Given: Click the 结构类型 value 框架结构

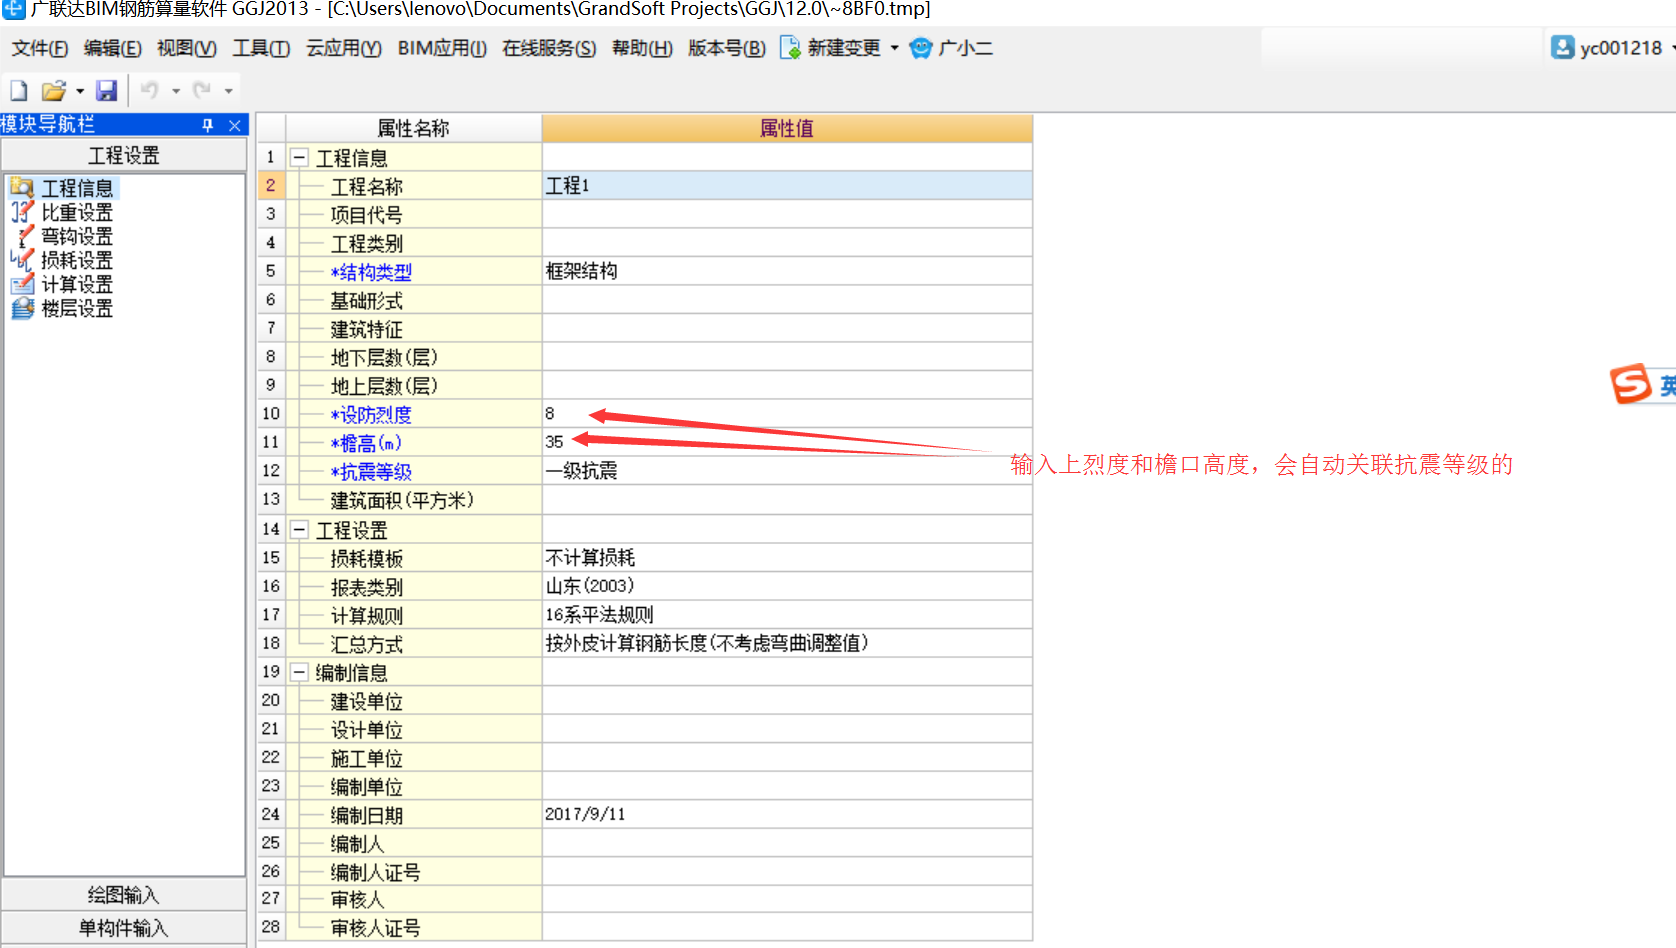Looking at the screenshot, I should coord(787,271).
